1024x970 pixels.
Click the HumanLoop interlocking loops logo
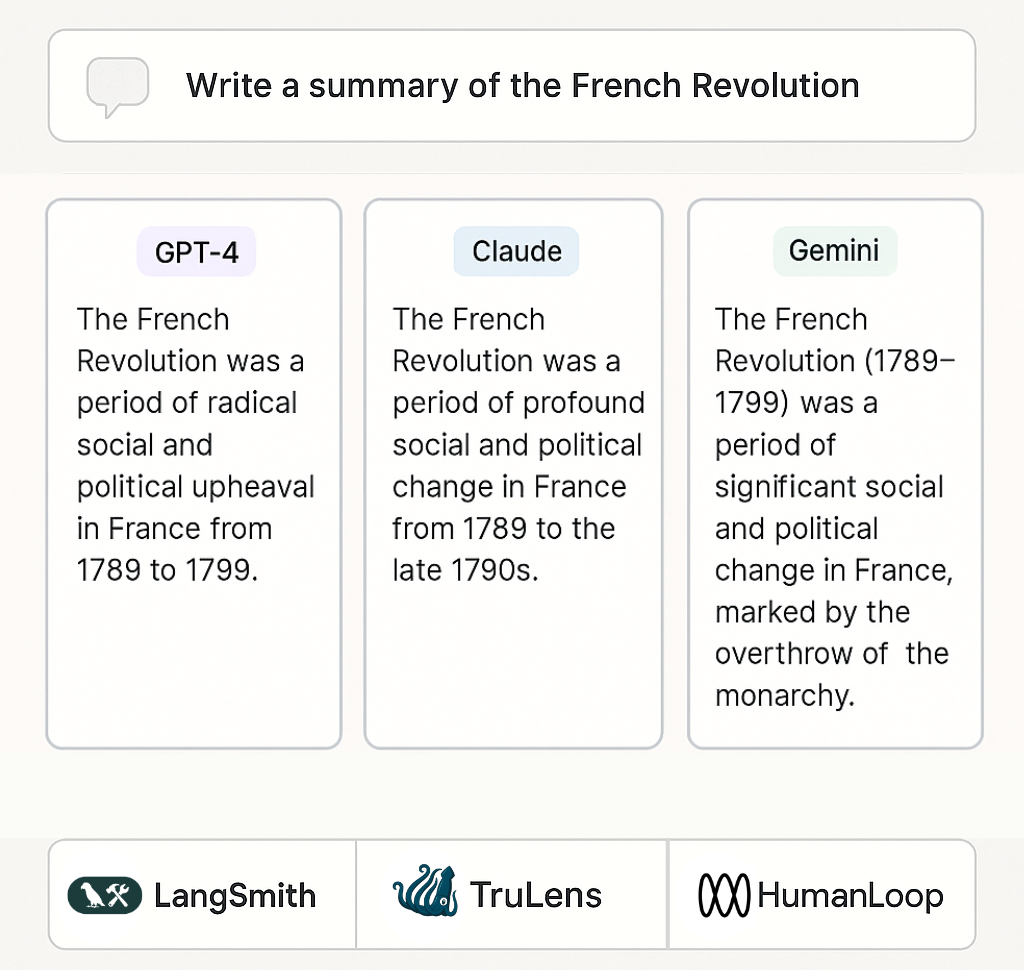tap(724, 895)
